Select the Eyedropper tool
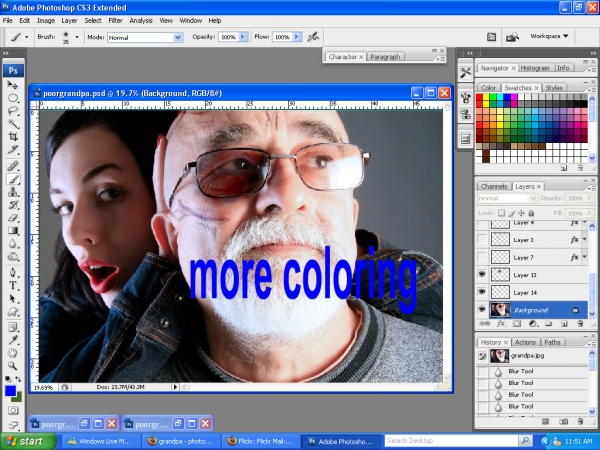The height and width of the screenshot is (450, 600). 13,340
